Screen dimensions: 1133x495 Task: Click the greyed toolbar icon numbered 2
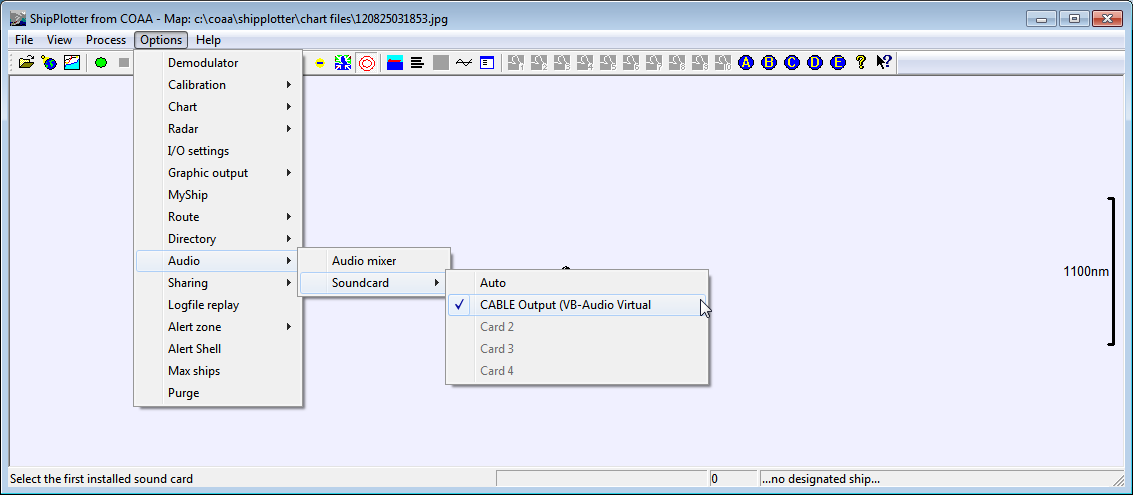pos(538,63)
